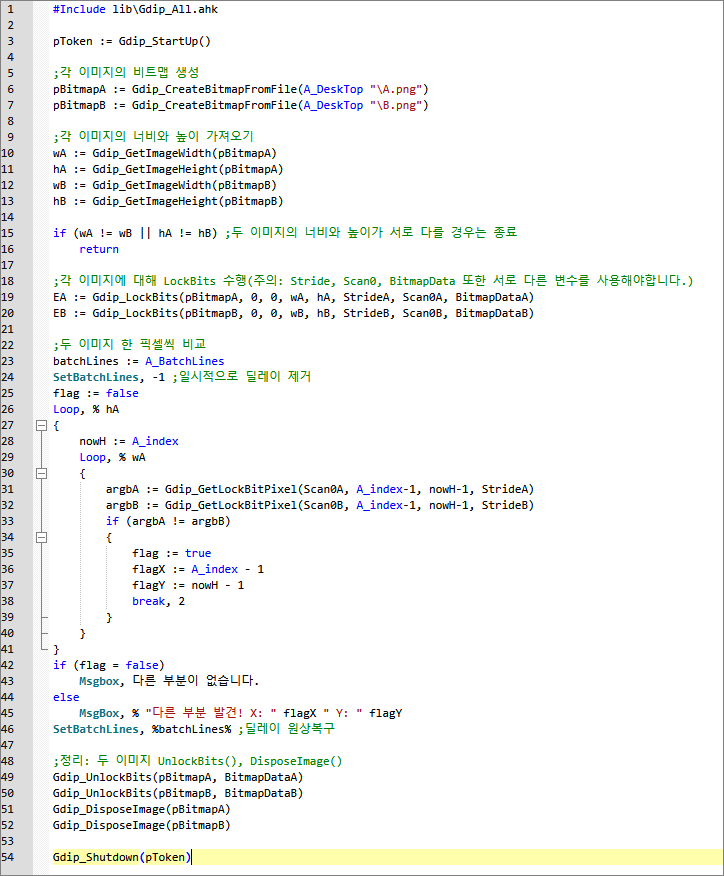Click the else keyword on line 44

pyautogui.click(x=66, y=698)
